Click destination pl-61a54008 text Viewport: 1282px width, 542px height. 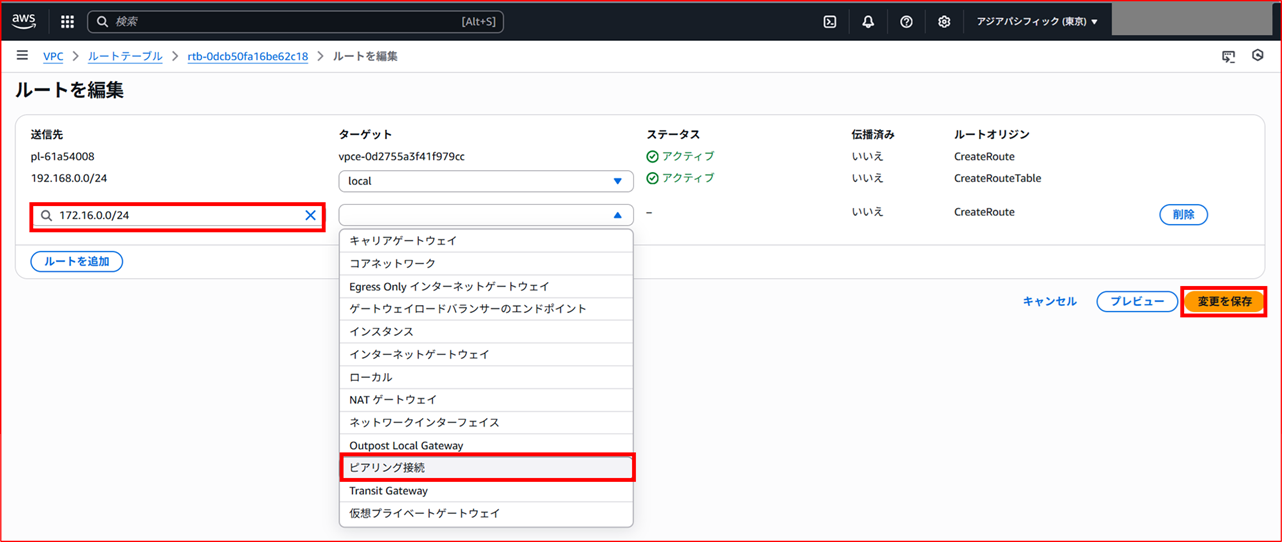63,157
